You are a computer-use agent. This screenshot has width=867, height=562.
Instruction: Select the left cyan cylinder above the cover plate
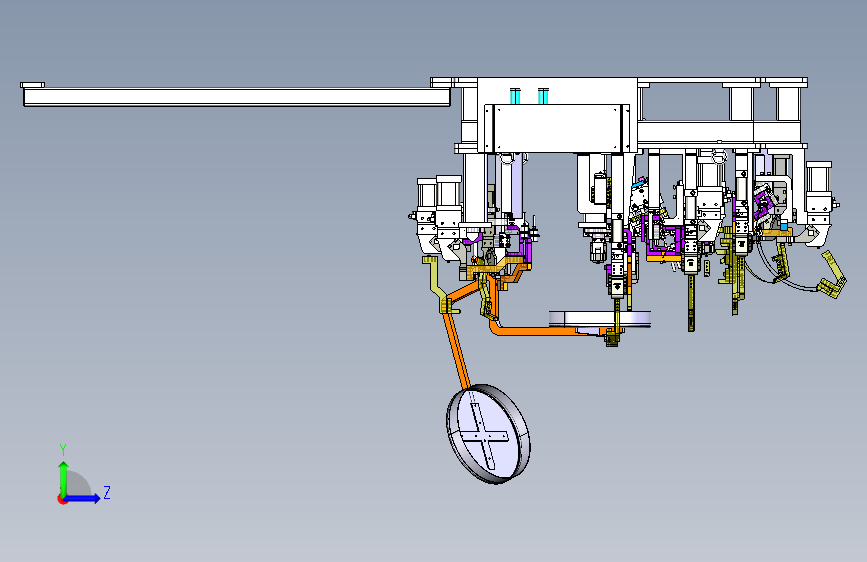[x=515, y=96]
